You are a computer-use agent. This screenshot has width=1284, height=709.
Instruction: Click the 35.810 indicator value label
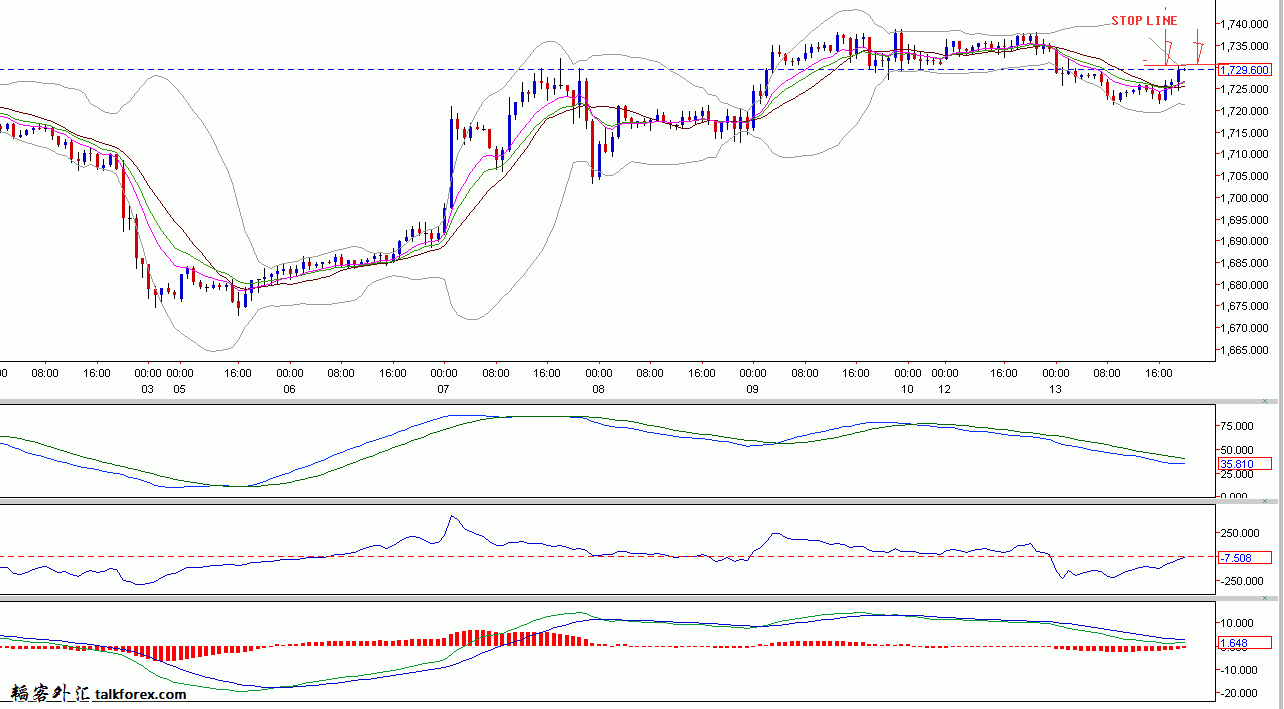click(x=1236, y=464)
